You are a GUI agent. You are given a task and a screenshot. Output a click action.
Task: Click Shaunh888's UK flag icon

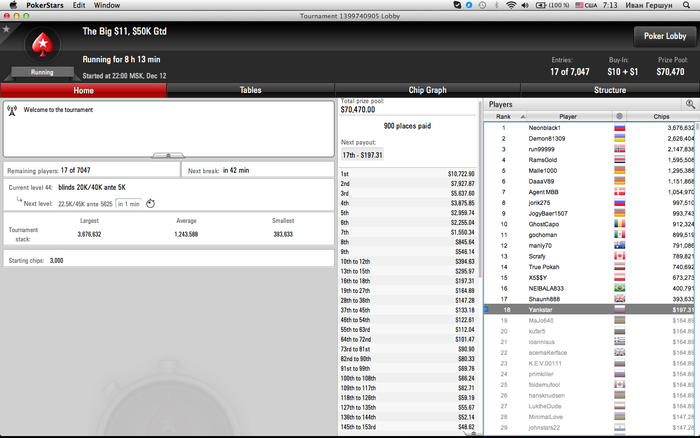619,299
